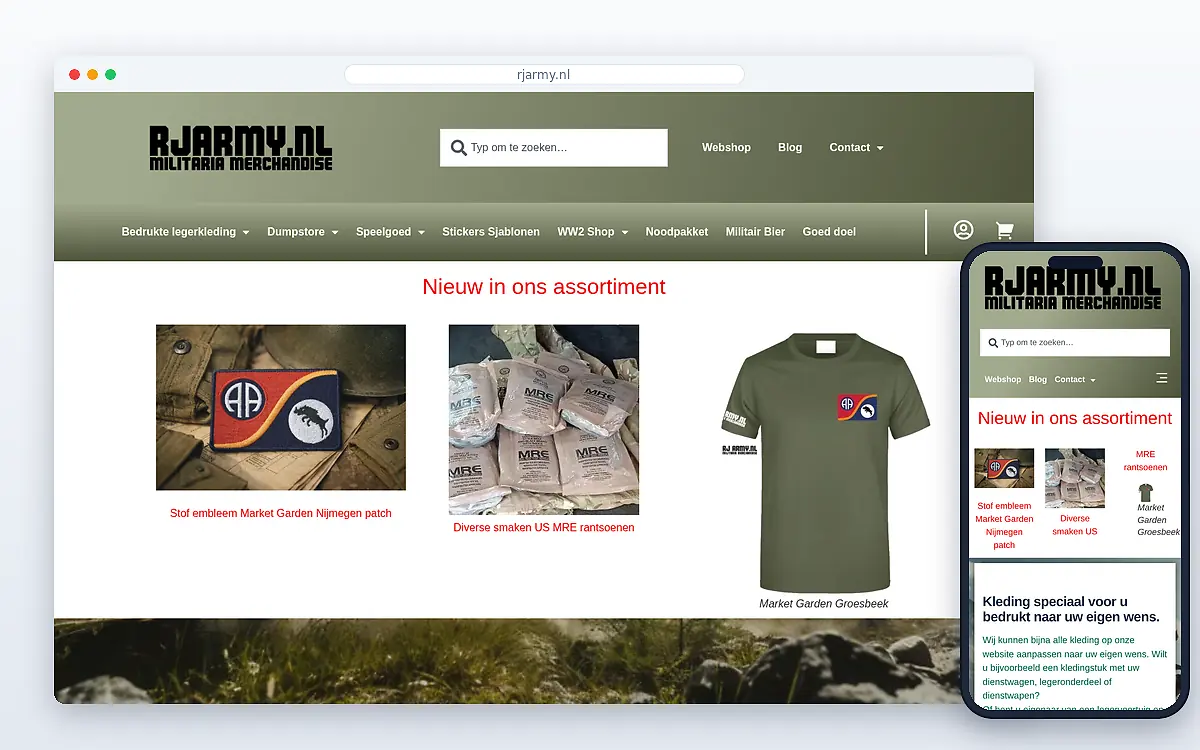Click the magnifier icon in the desktop search box
Screen dimensions: 1200x750
tap(459, 148)
